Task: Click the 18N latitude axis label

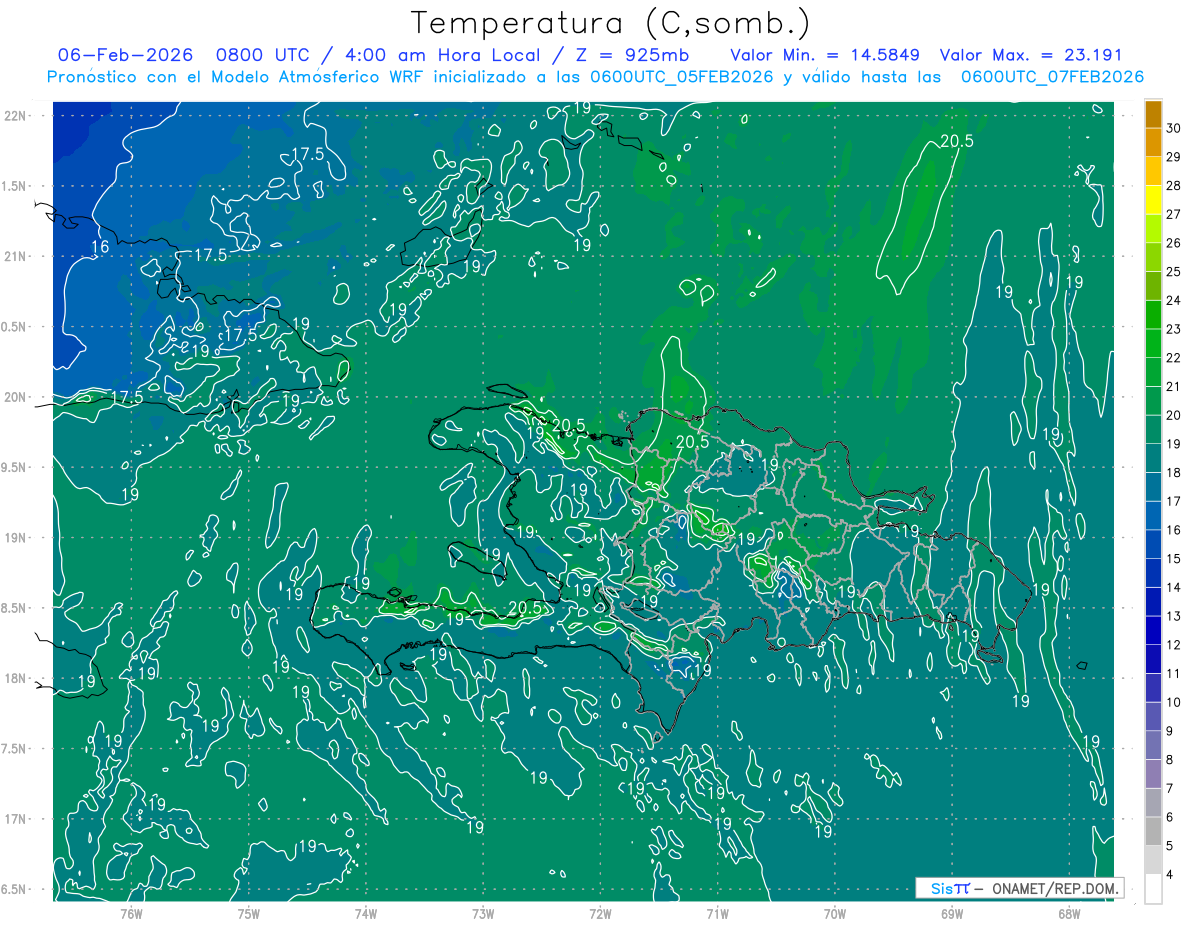Action: 17,678
